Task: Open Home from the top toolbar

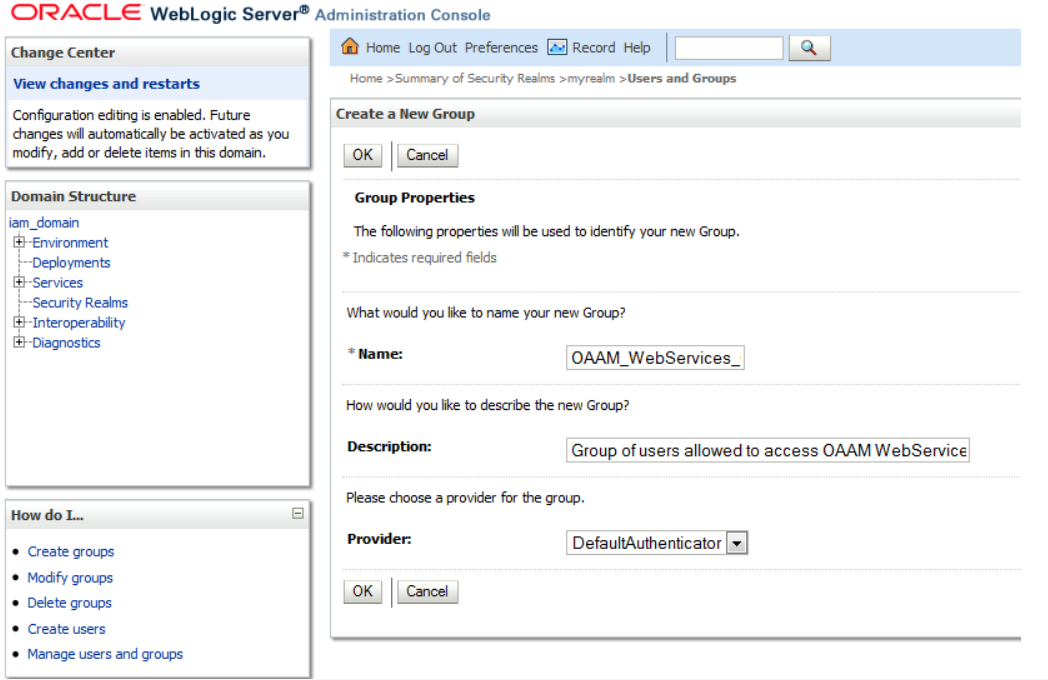Action: (382, 48)
